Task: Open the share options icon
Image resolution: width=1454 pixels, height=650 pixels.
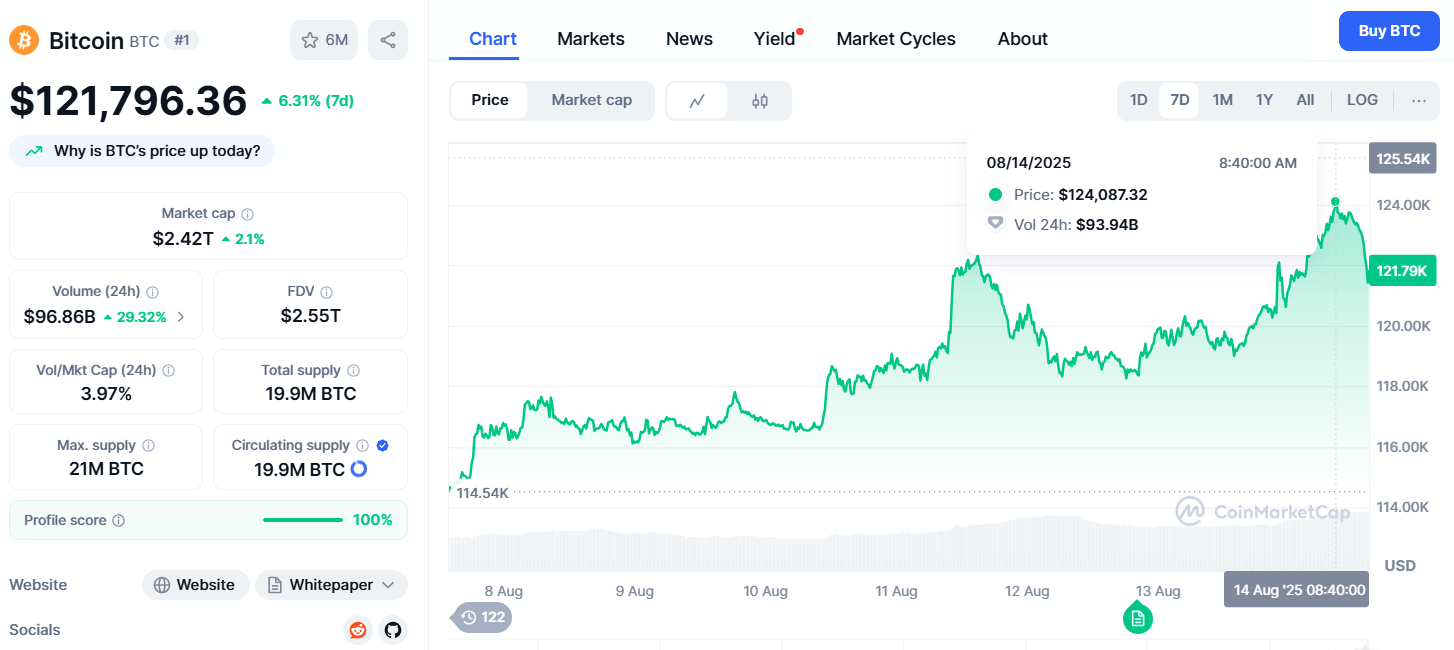Action: 388,40
